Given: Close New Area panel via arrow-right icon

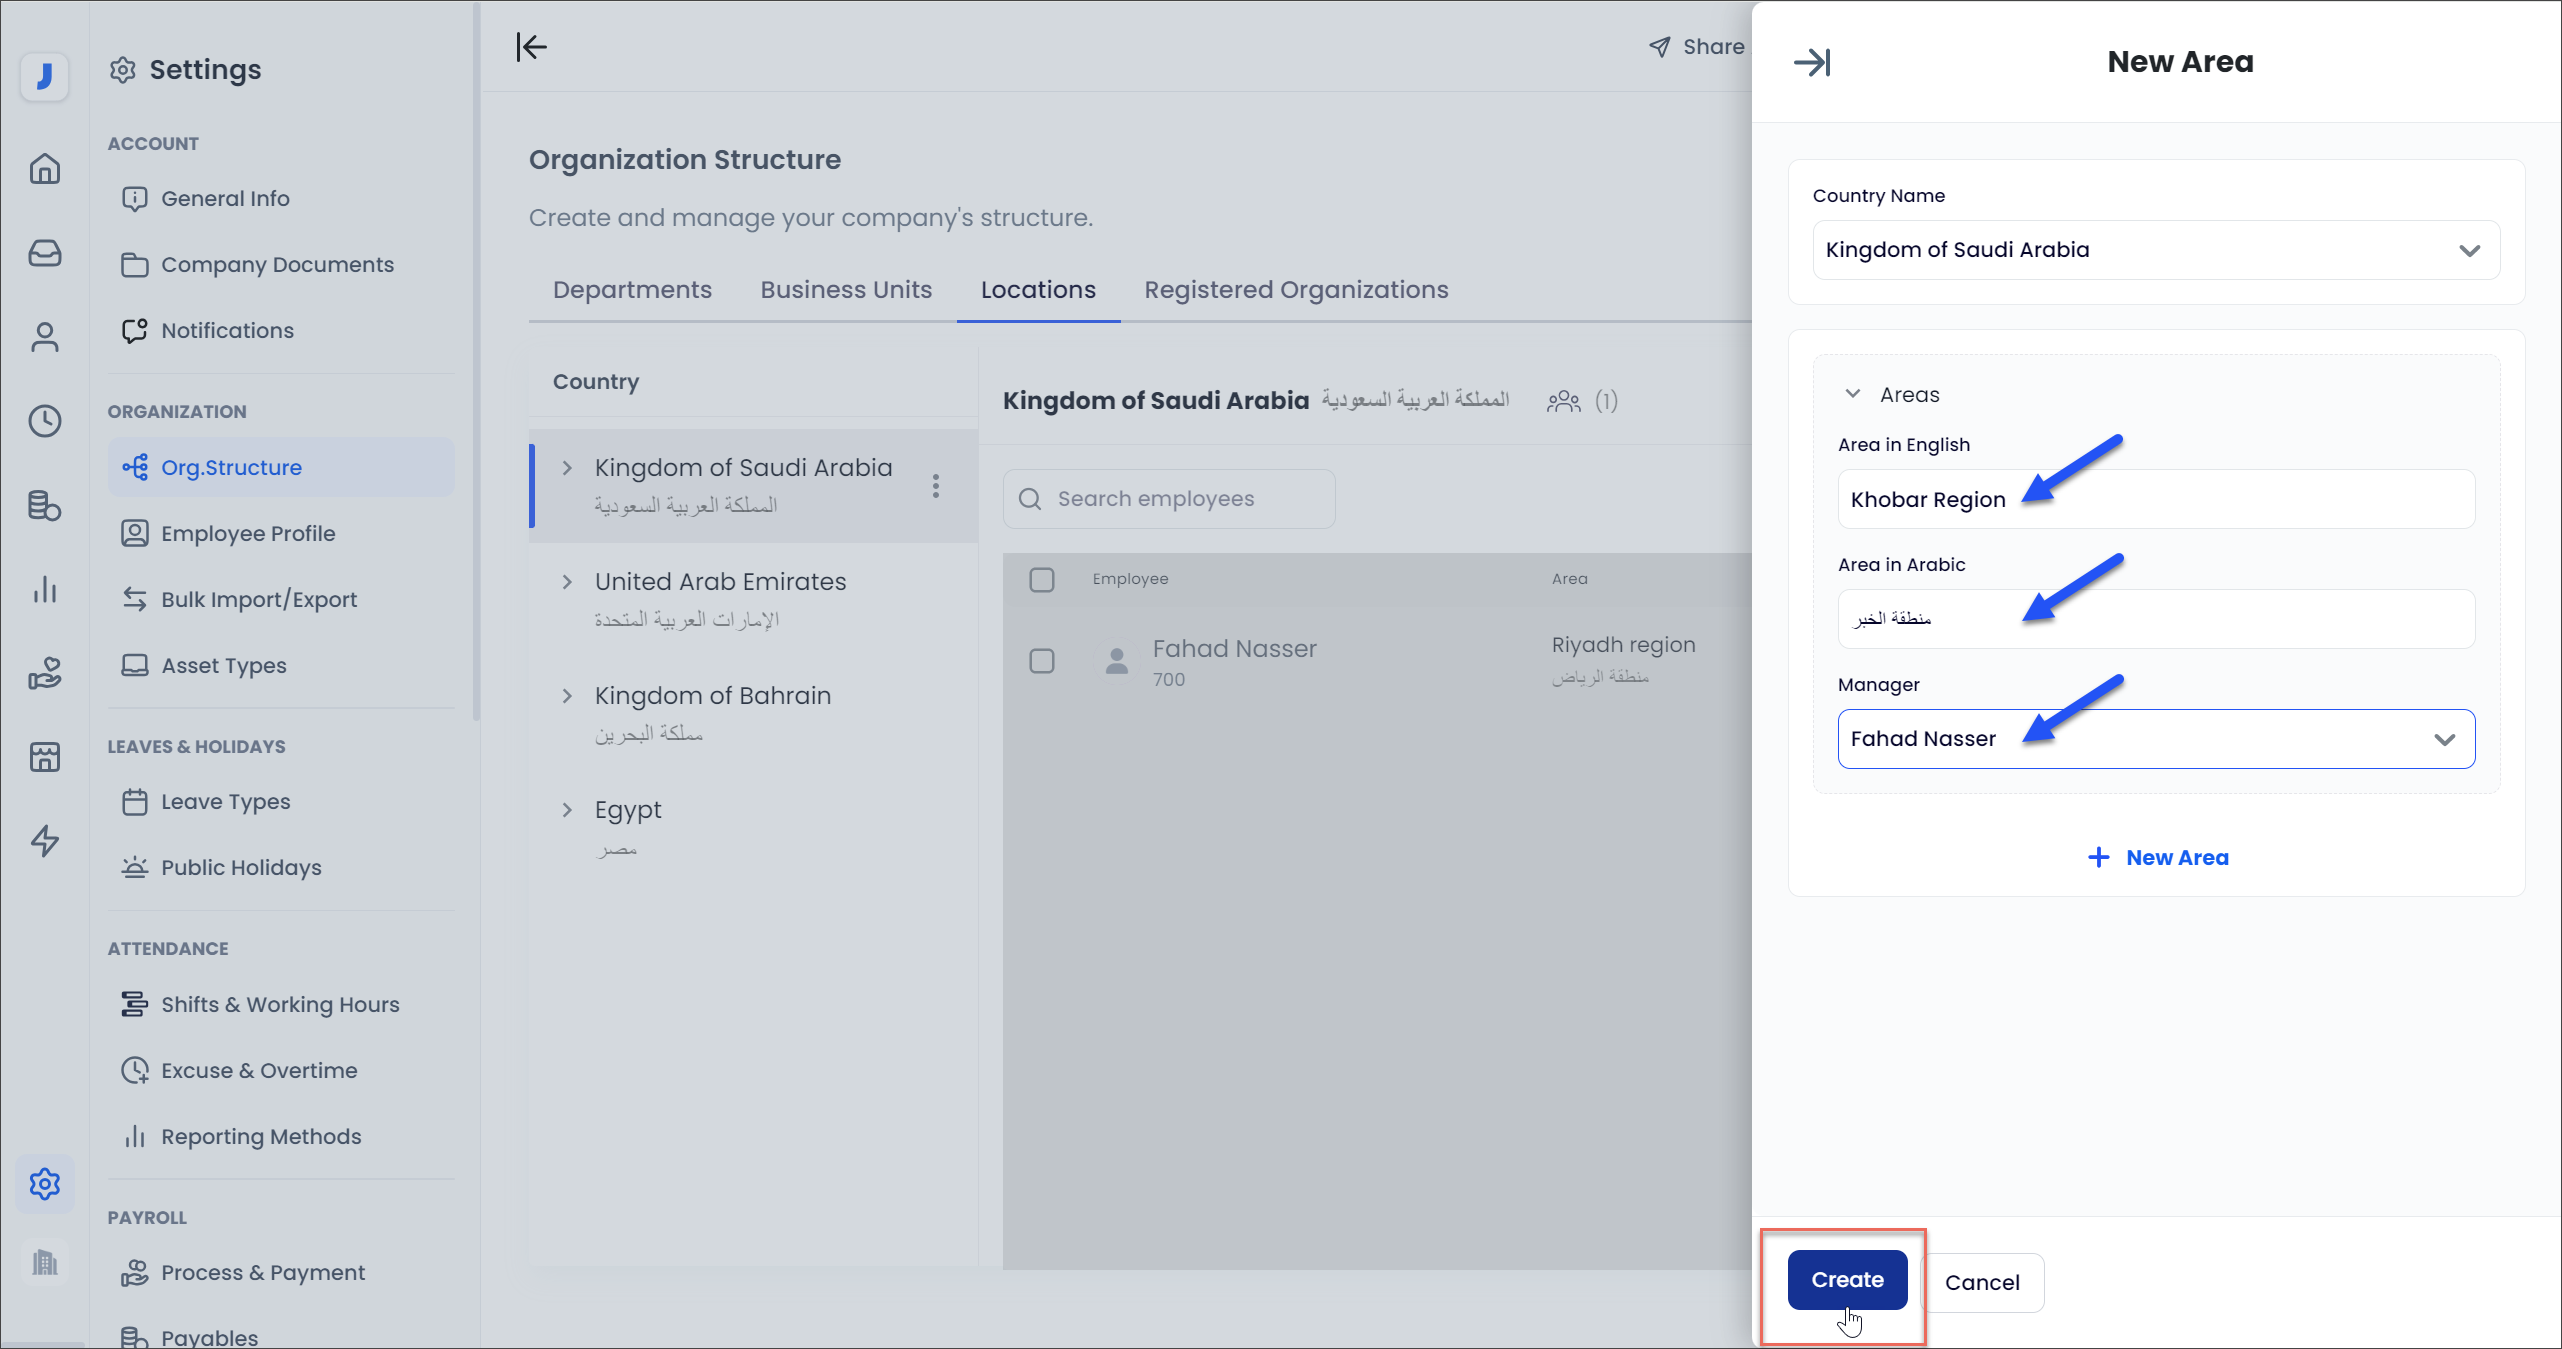Looking at the screenshot, I should point(1811,62).
